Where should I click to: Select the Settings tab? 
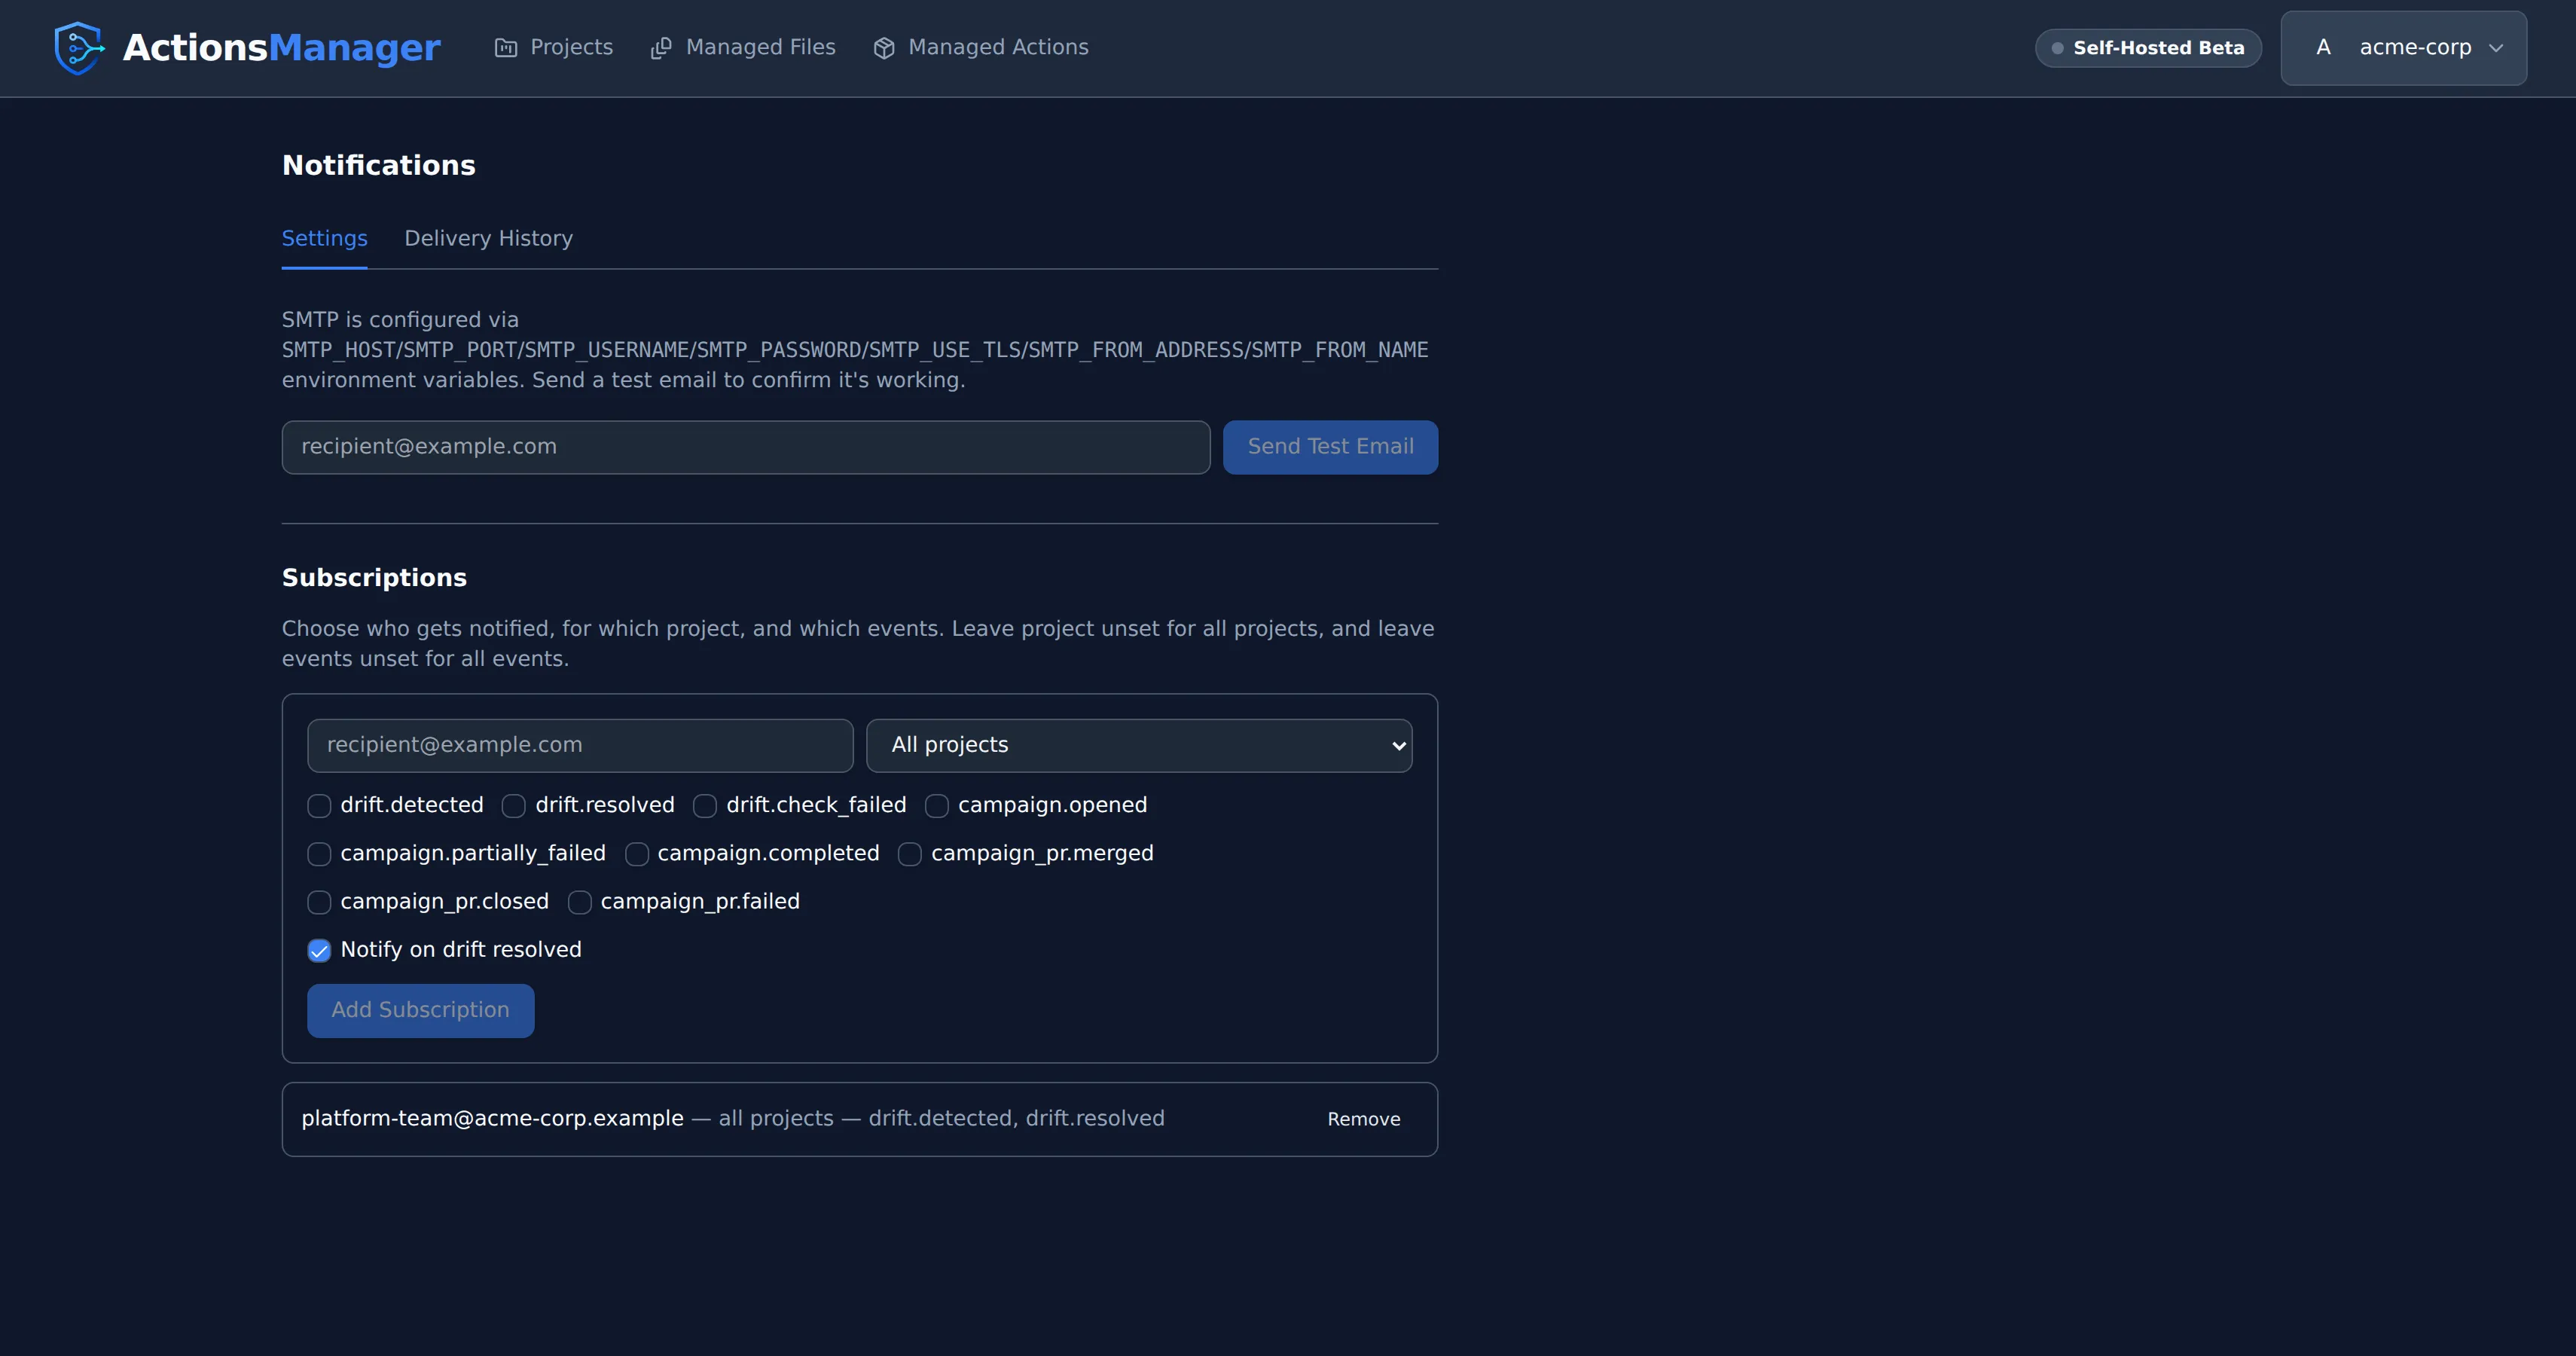point(324,238)
